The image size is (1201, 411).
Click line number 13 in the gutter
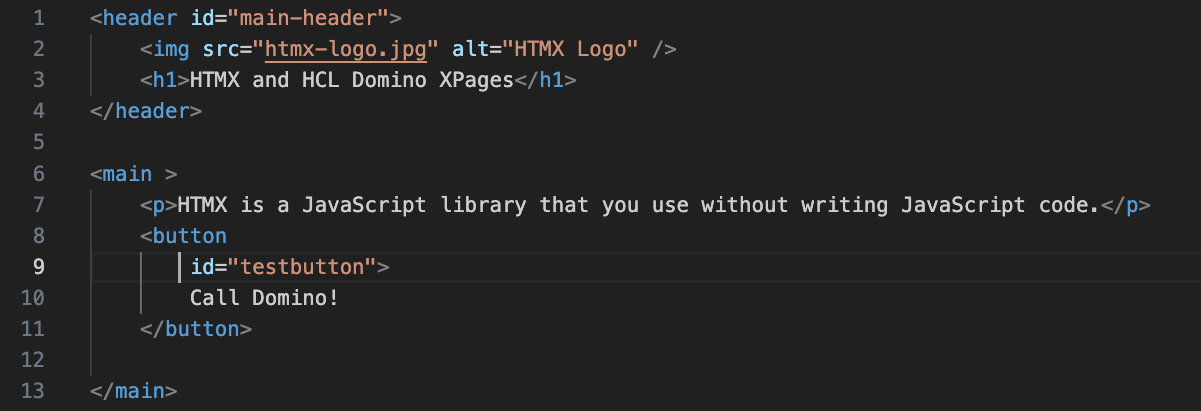pyautogui.click(x=33, y=391)
